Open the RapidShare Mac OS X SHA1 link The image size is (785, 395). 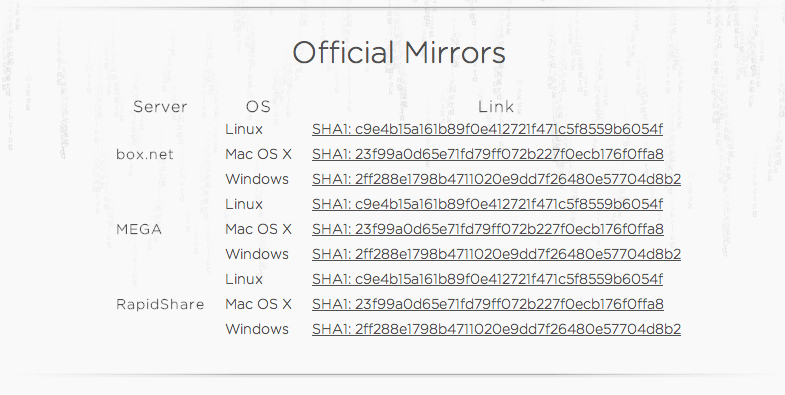click(488, 304)
